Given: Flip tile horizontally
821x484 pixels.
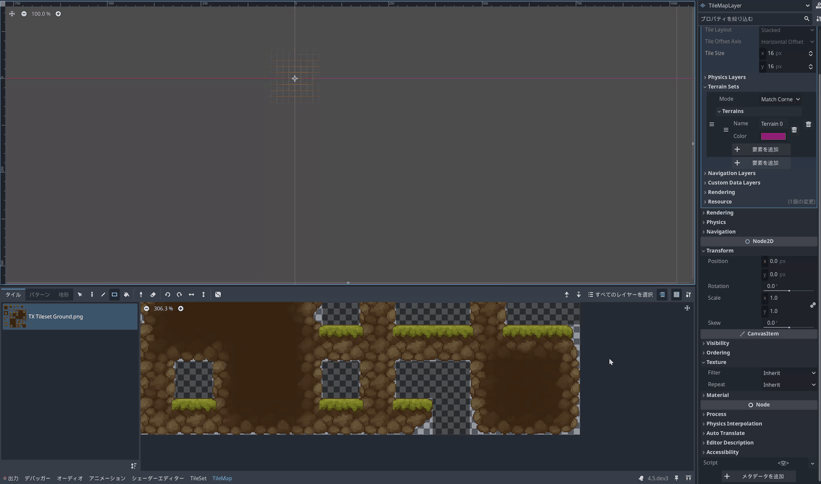Looking at the screenshot, I should [191, 294].
